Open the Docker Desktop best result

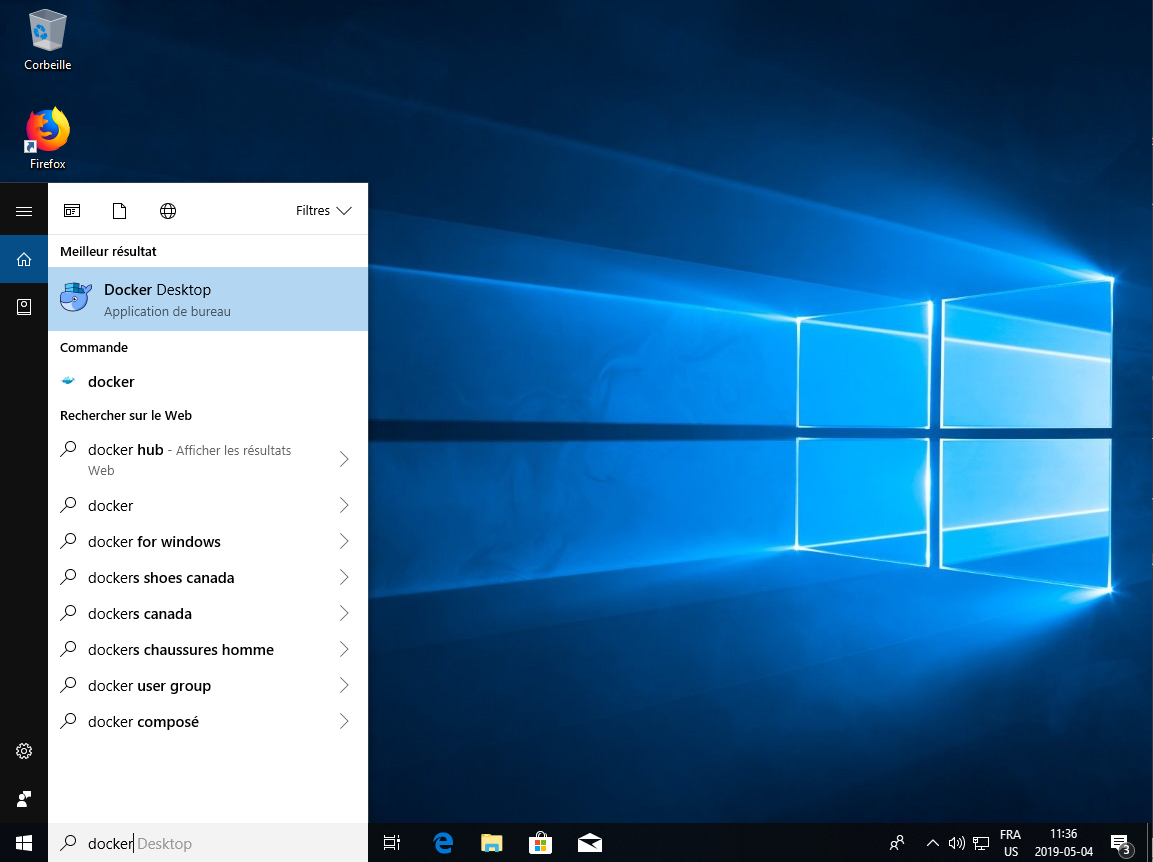click(x=207, y=299)
